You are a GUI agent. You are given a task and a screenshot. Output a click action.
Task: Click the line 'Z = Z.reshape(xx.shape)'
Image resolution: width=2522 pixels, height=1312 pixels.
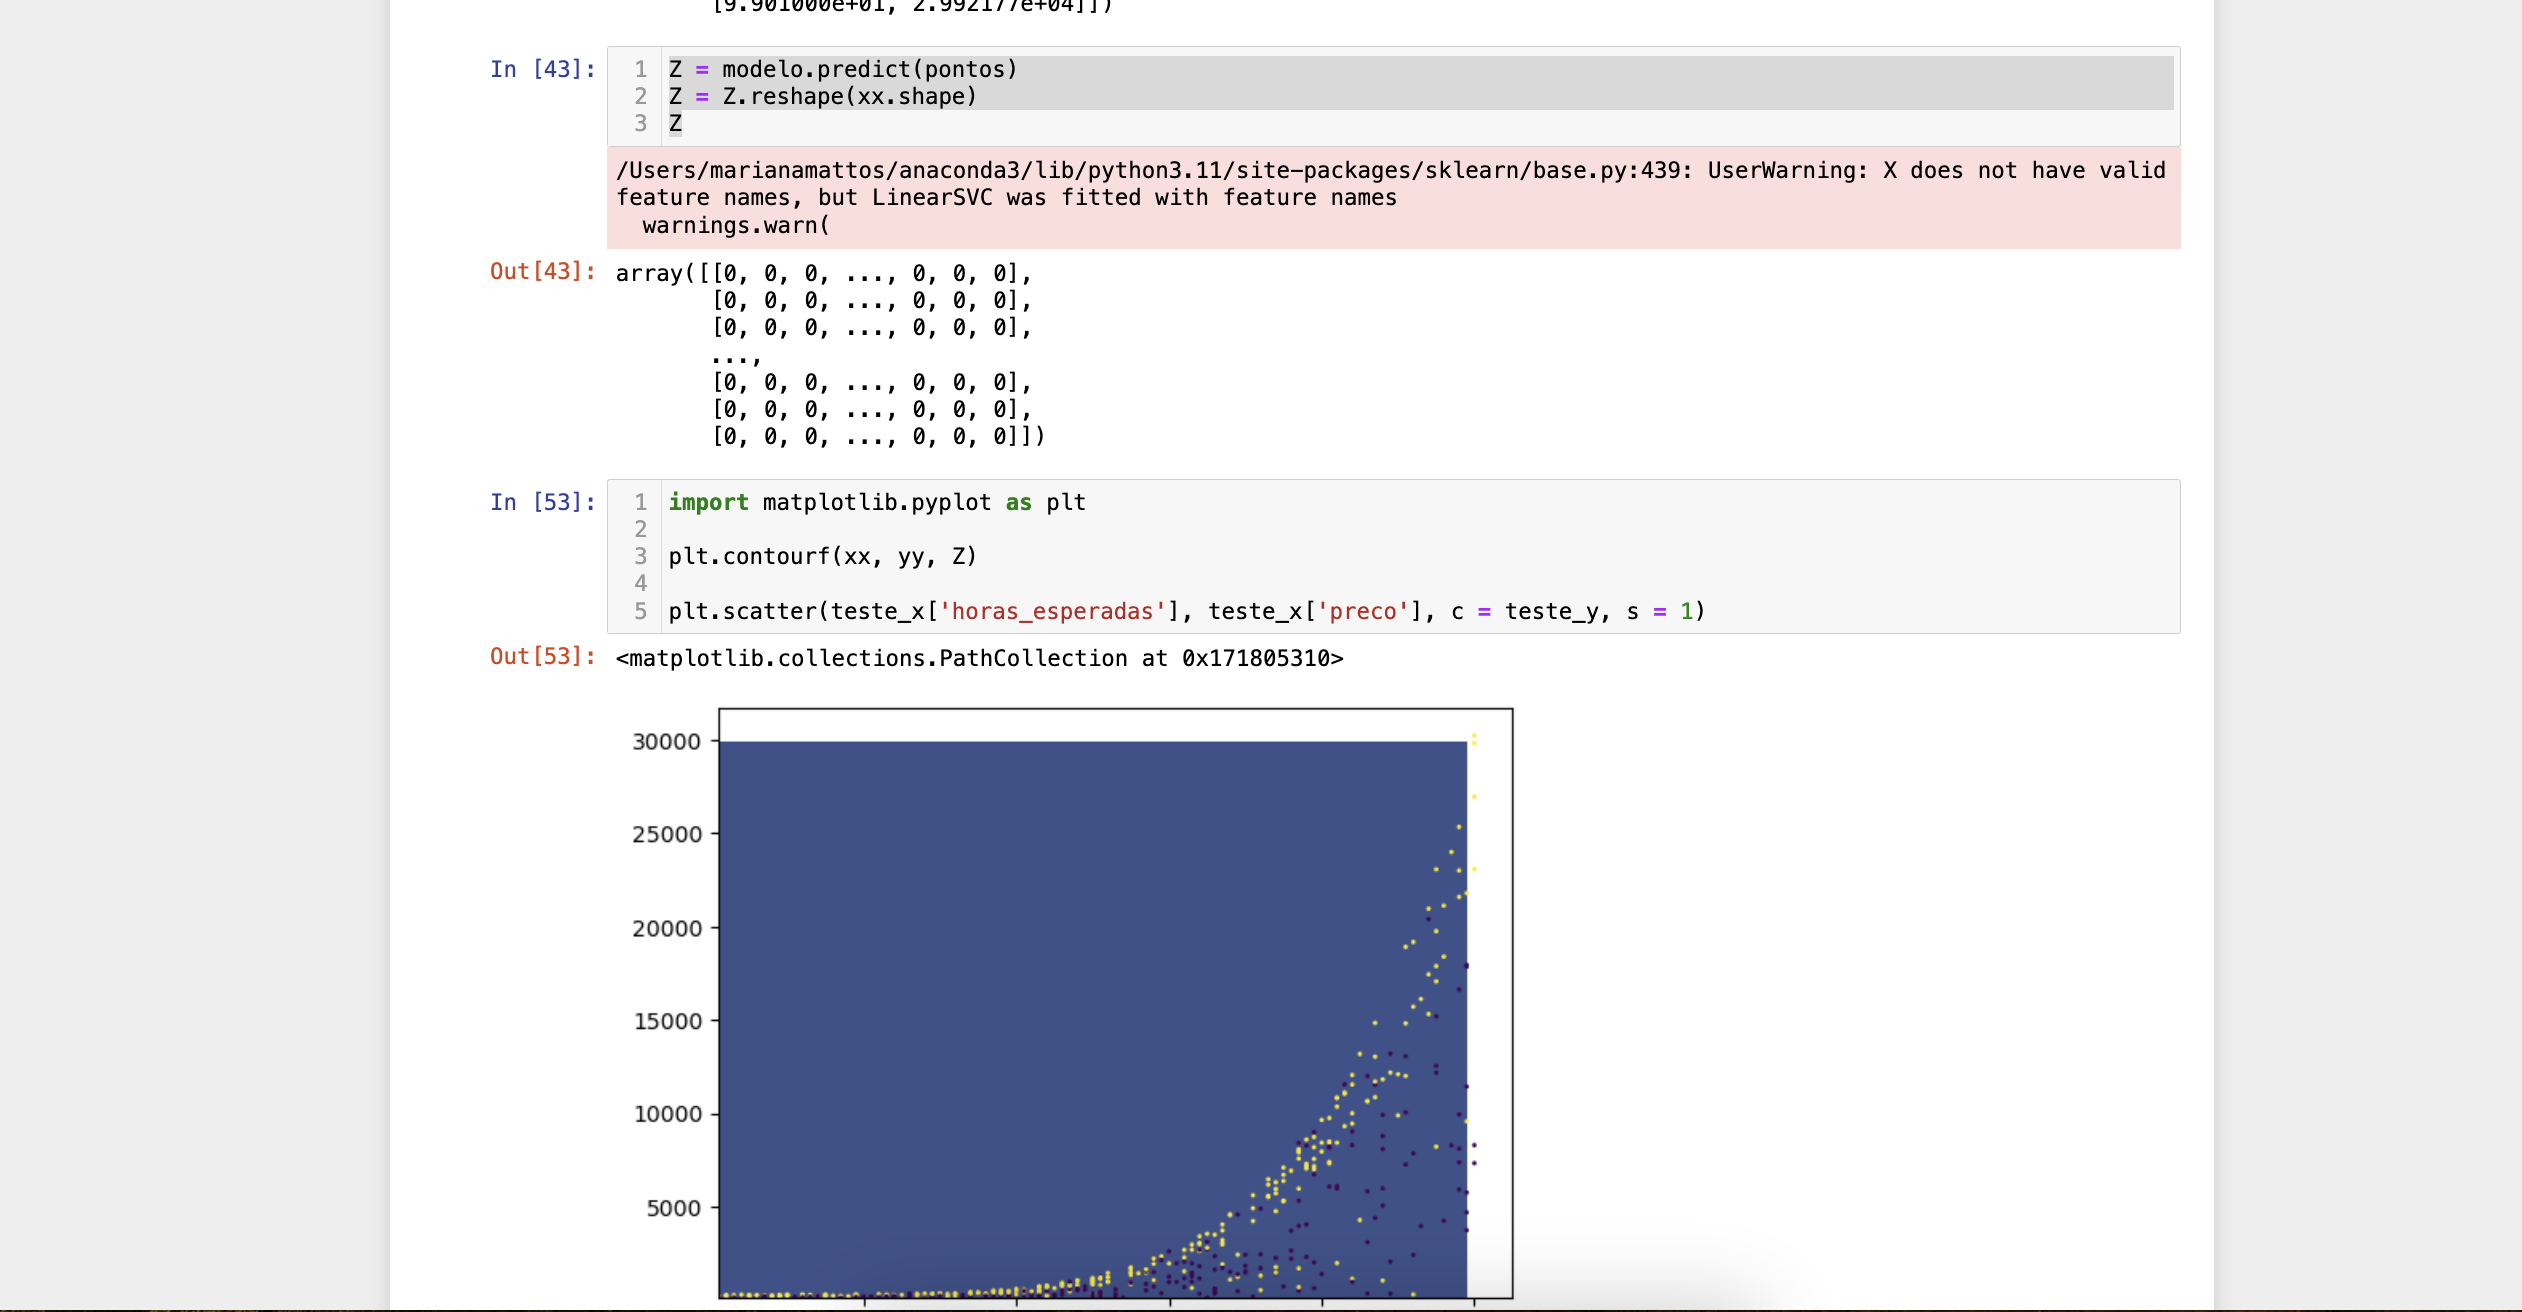[822, 96]
